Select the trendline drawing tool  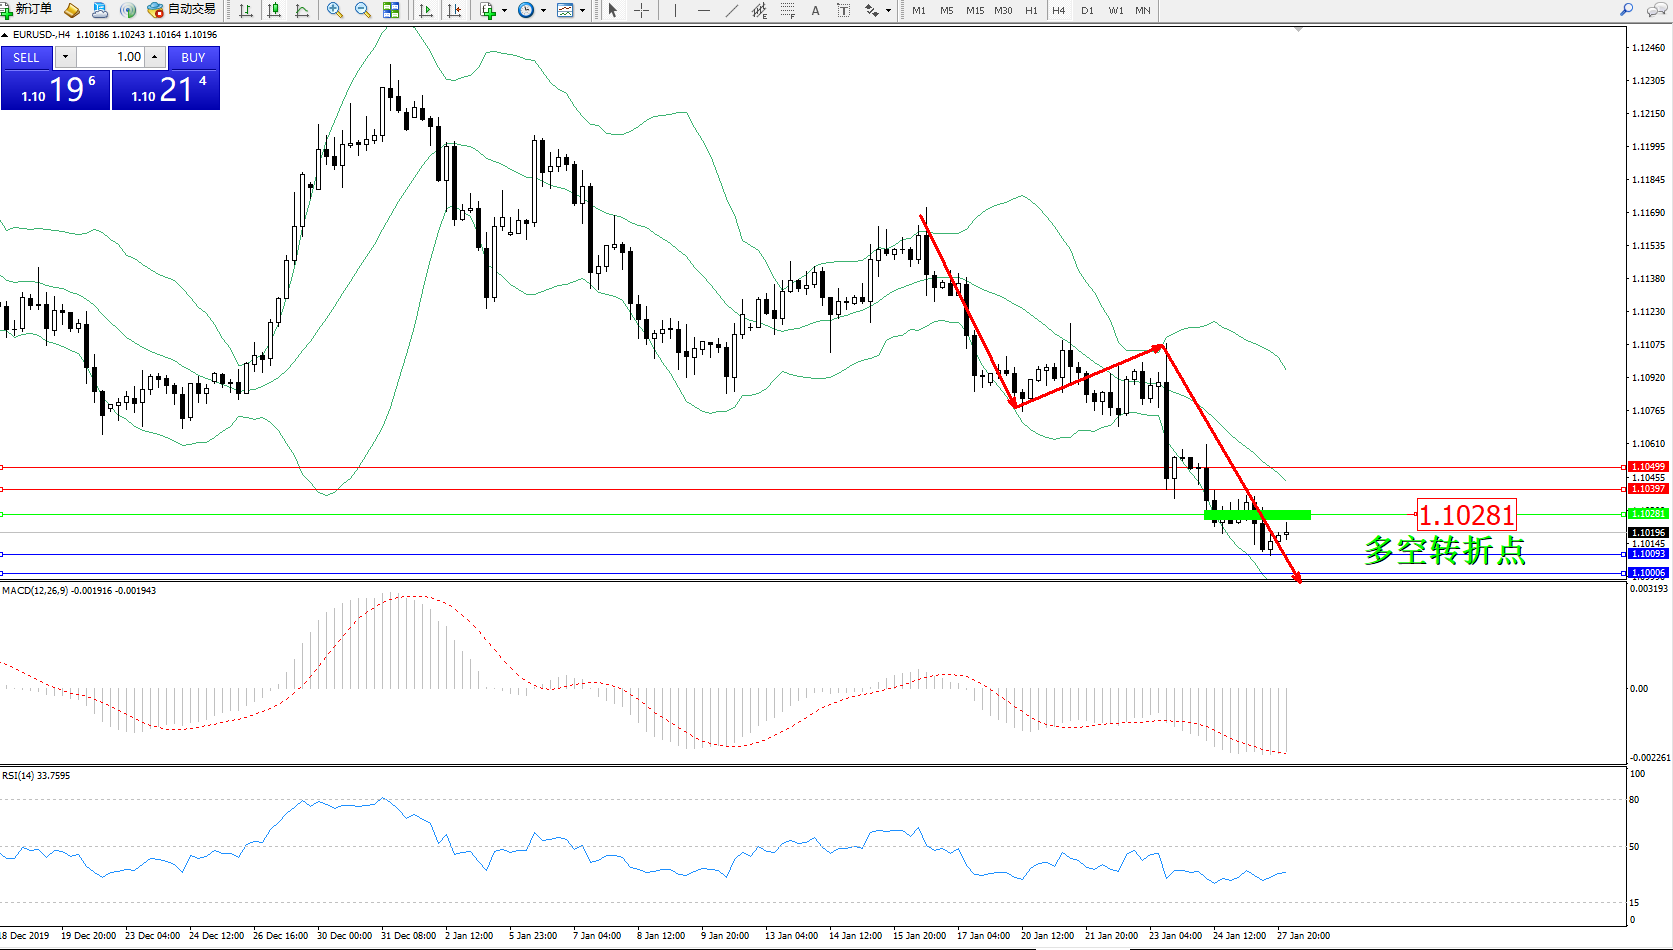pos(732,10)
